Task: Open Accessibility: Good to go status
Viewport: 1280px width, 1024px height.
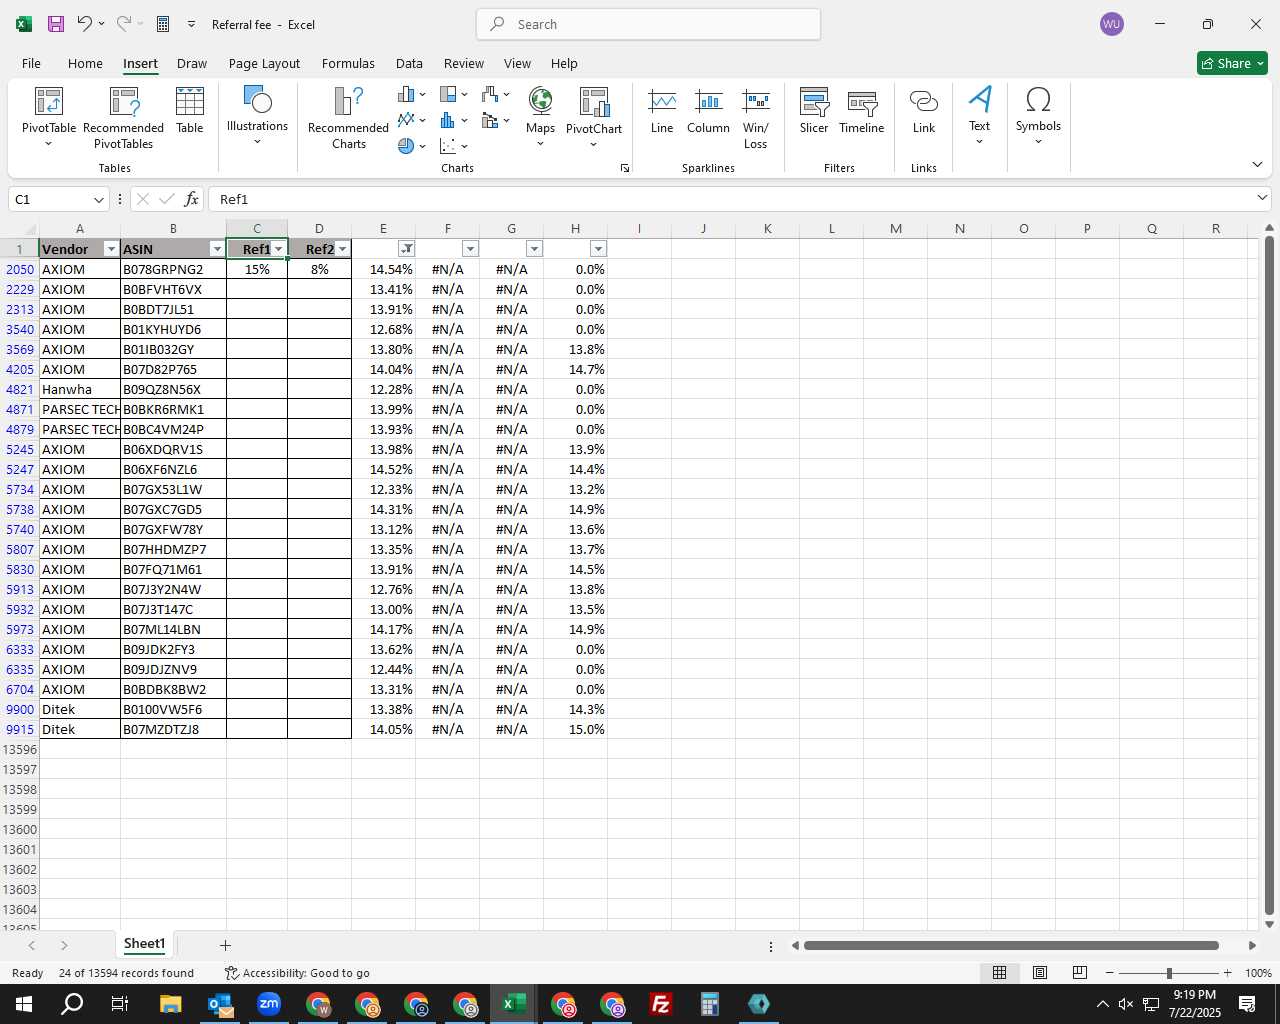Action: pos(297,973)
